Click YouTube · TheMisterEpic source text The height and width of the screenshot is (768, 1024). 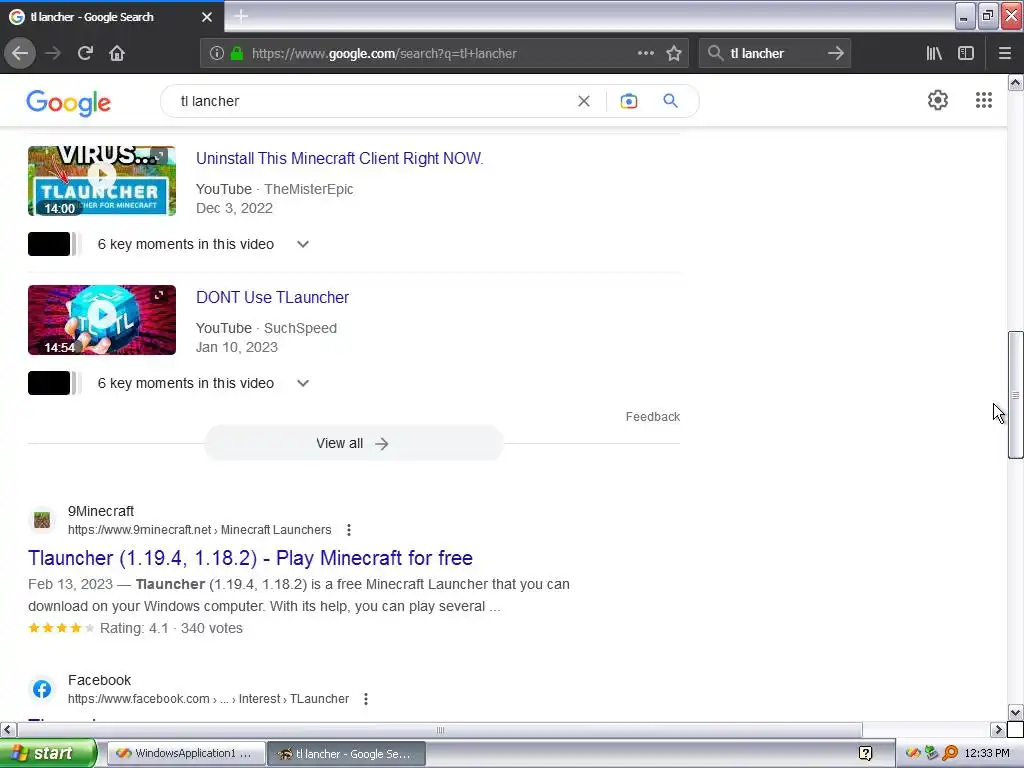click(274, 189)
